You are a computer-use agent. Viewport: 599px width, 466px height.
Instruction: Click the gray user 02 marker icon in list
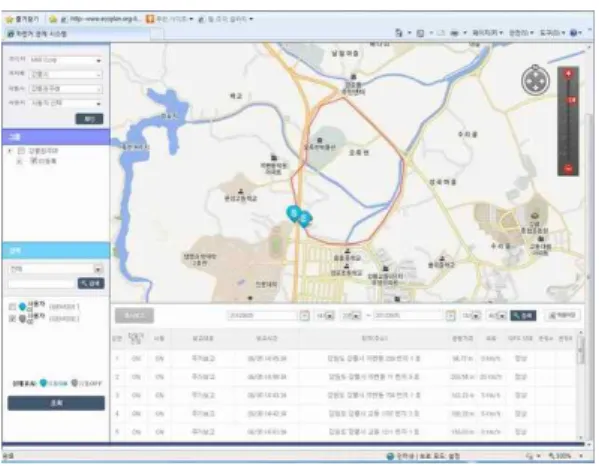tap(22, 318)
